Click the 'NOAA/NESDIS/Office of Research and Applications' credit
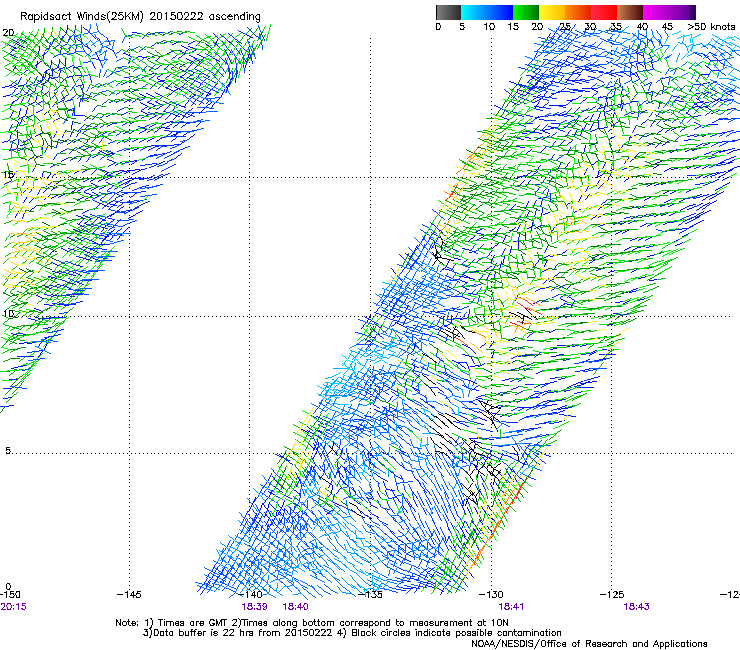This screenshot has width=740, height=650. pos(589,644)
